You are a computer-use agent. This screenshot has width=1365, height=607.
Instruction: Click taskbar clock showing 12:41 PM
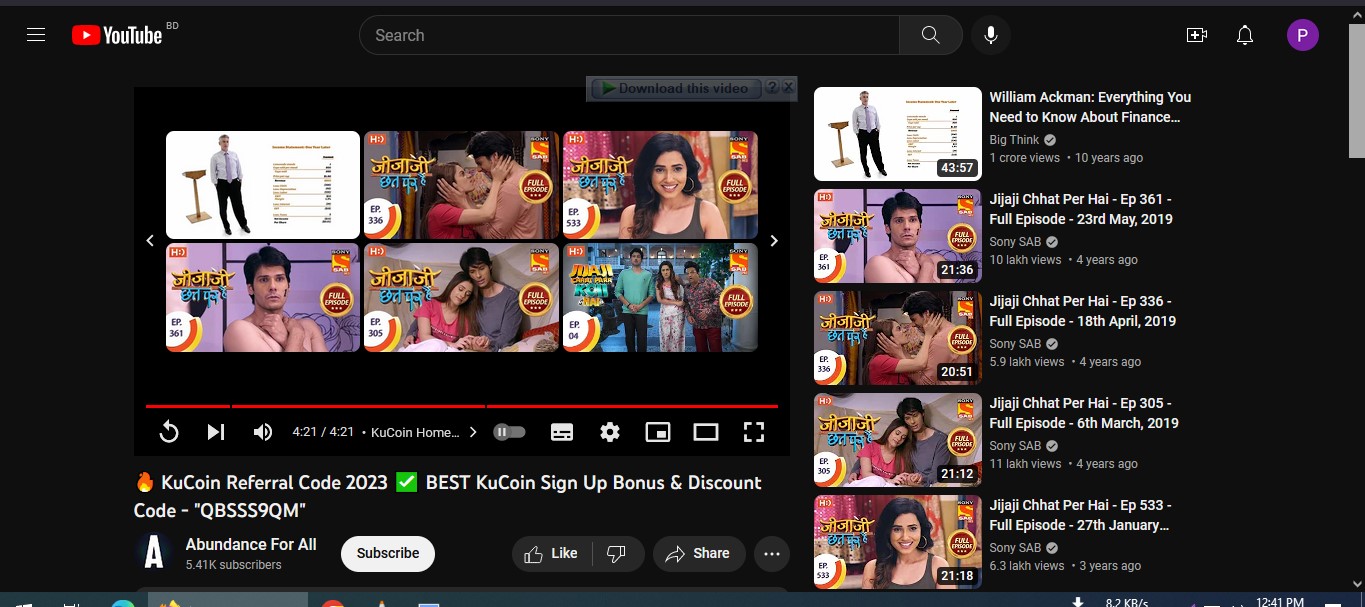click(1279, 601)
